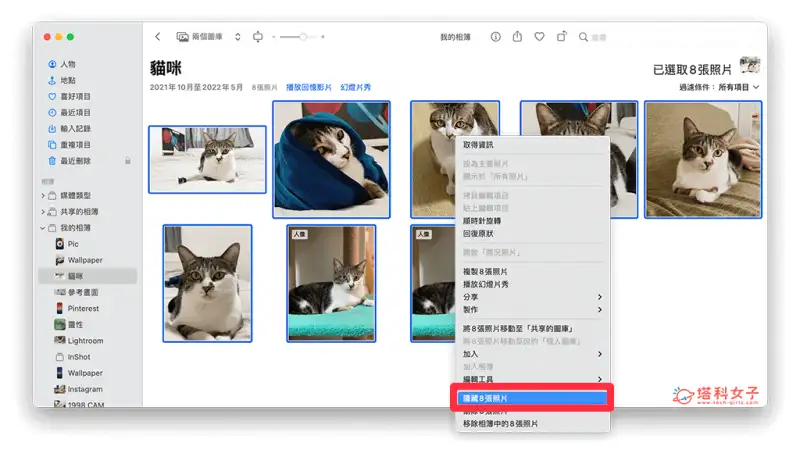Open the 靈性 album
This screenshot has height=450, width=800.
75,324
